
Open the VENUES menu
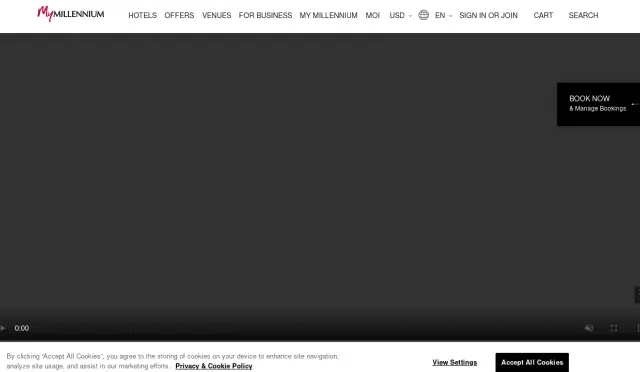(x=216, y=16)
